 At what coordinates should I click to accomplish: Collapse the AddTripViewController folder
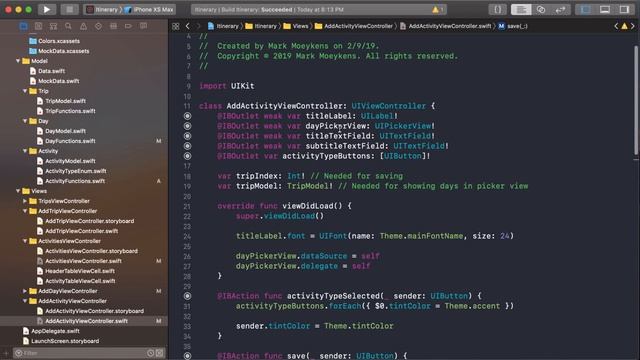coord(25,211)
